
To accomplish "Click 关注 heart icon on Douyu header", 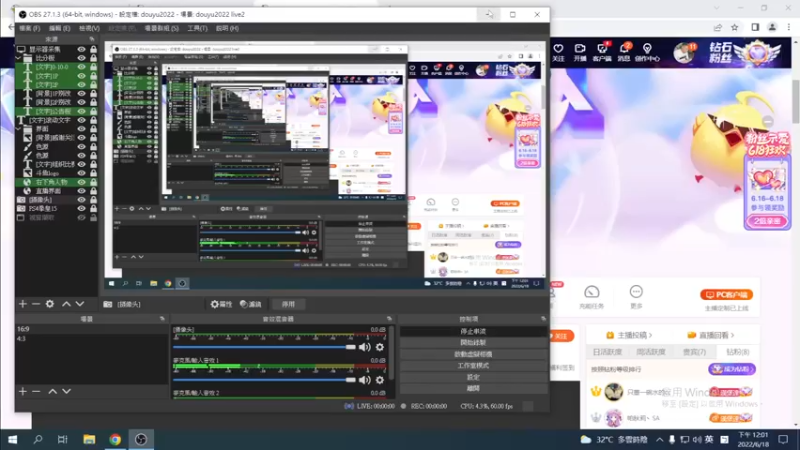I will click(558, 52).
